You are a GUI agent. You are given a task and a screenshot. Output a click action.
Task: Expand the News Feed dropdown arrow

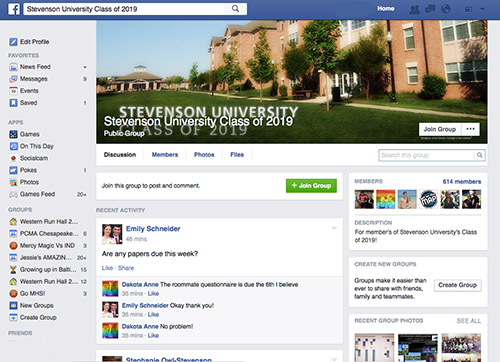pyautogui.click(x=85, y=67)
